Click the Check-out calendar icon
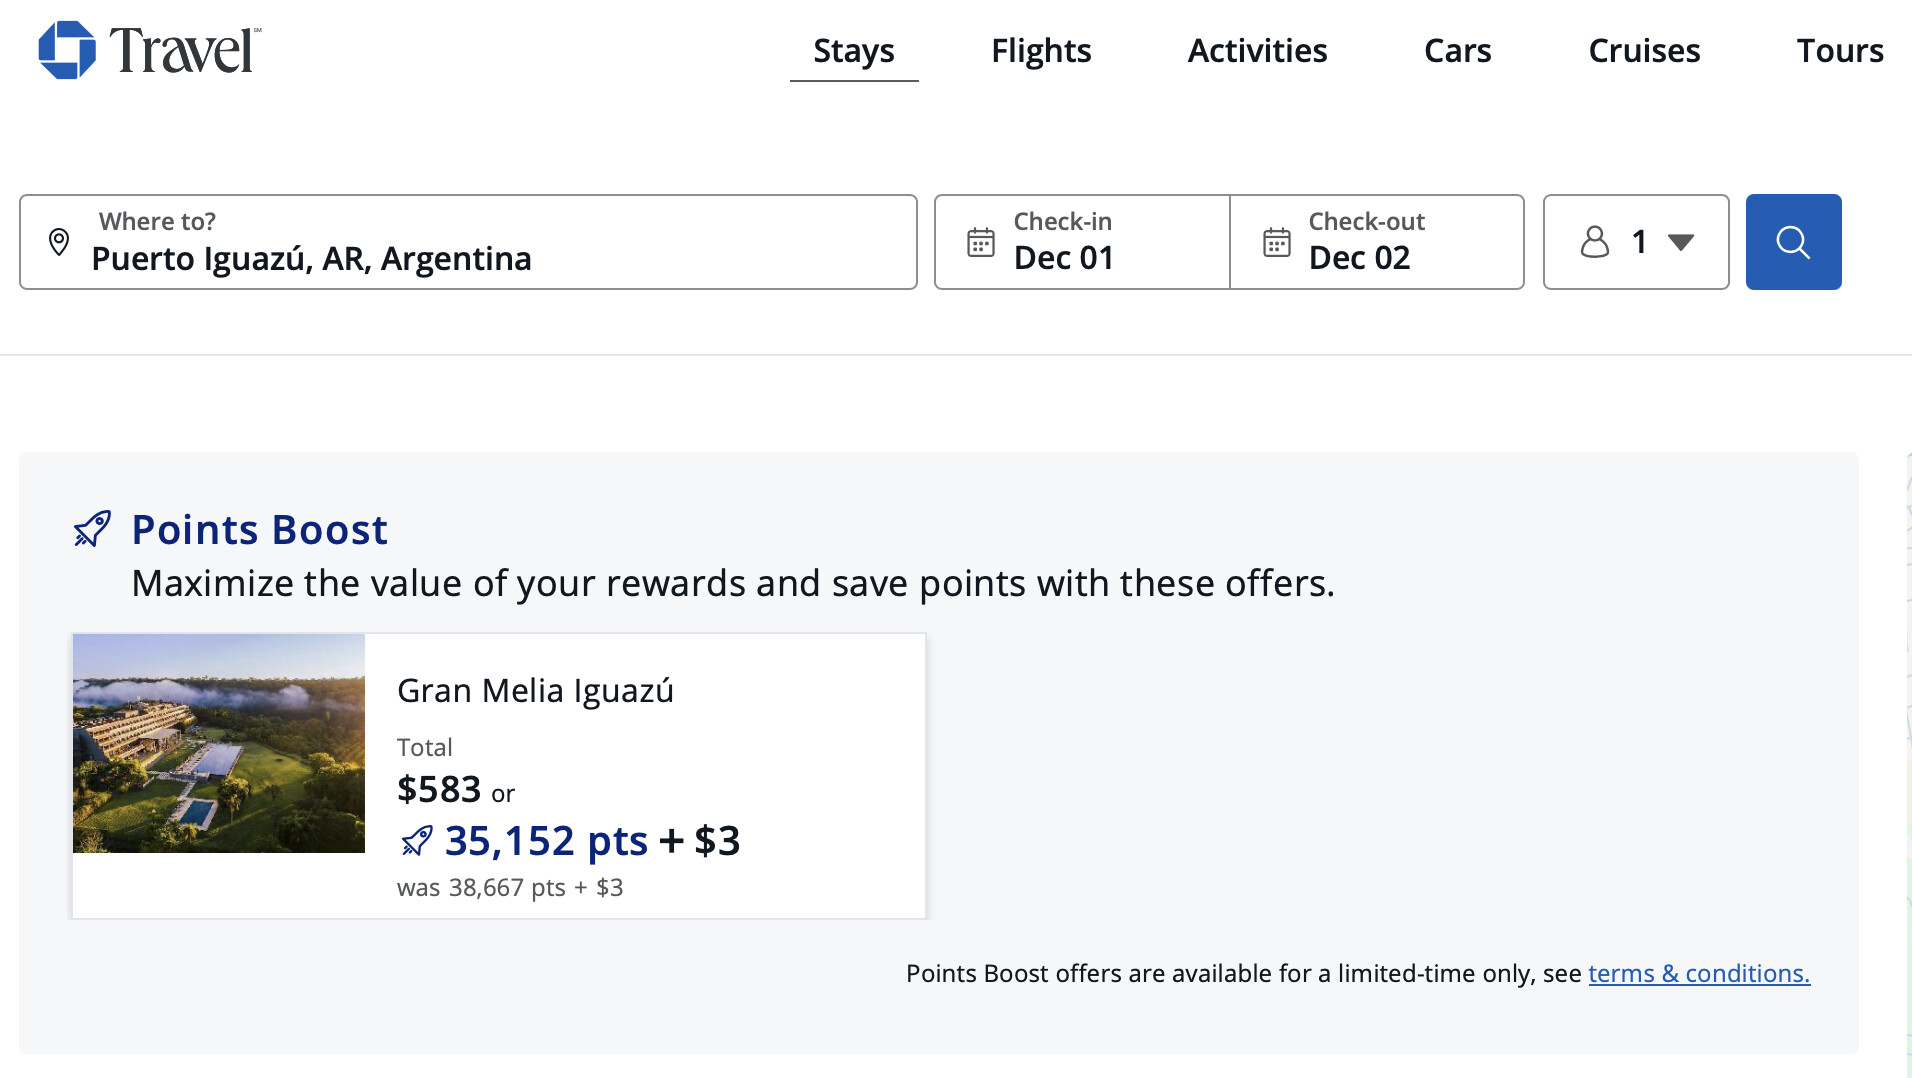1912x1078 pixels. 1276,242
